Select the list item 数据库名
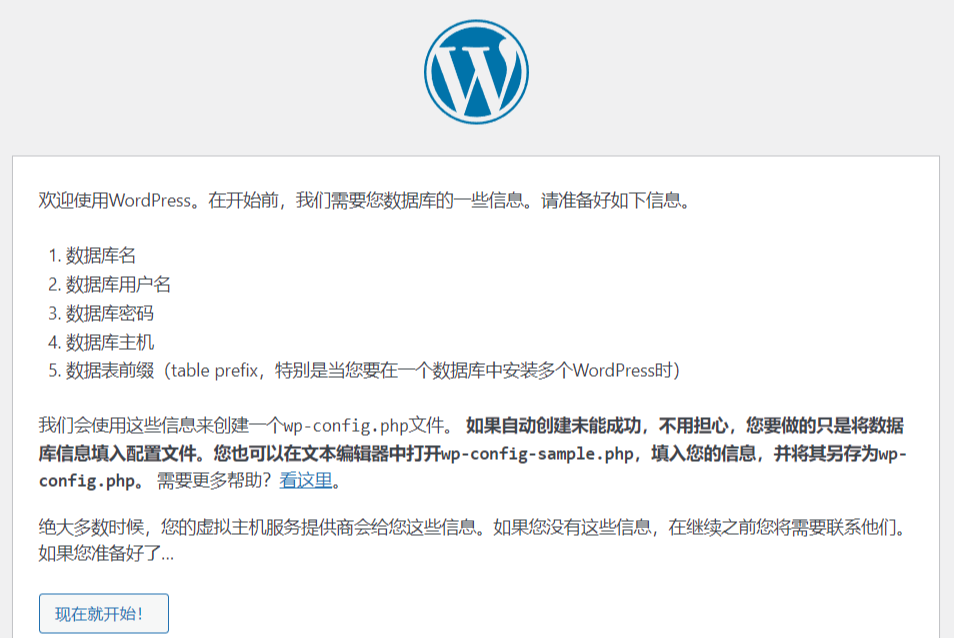The image size is (954, 638). point(100,255)
